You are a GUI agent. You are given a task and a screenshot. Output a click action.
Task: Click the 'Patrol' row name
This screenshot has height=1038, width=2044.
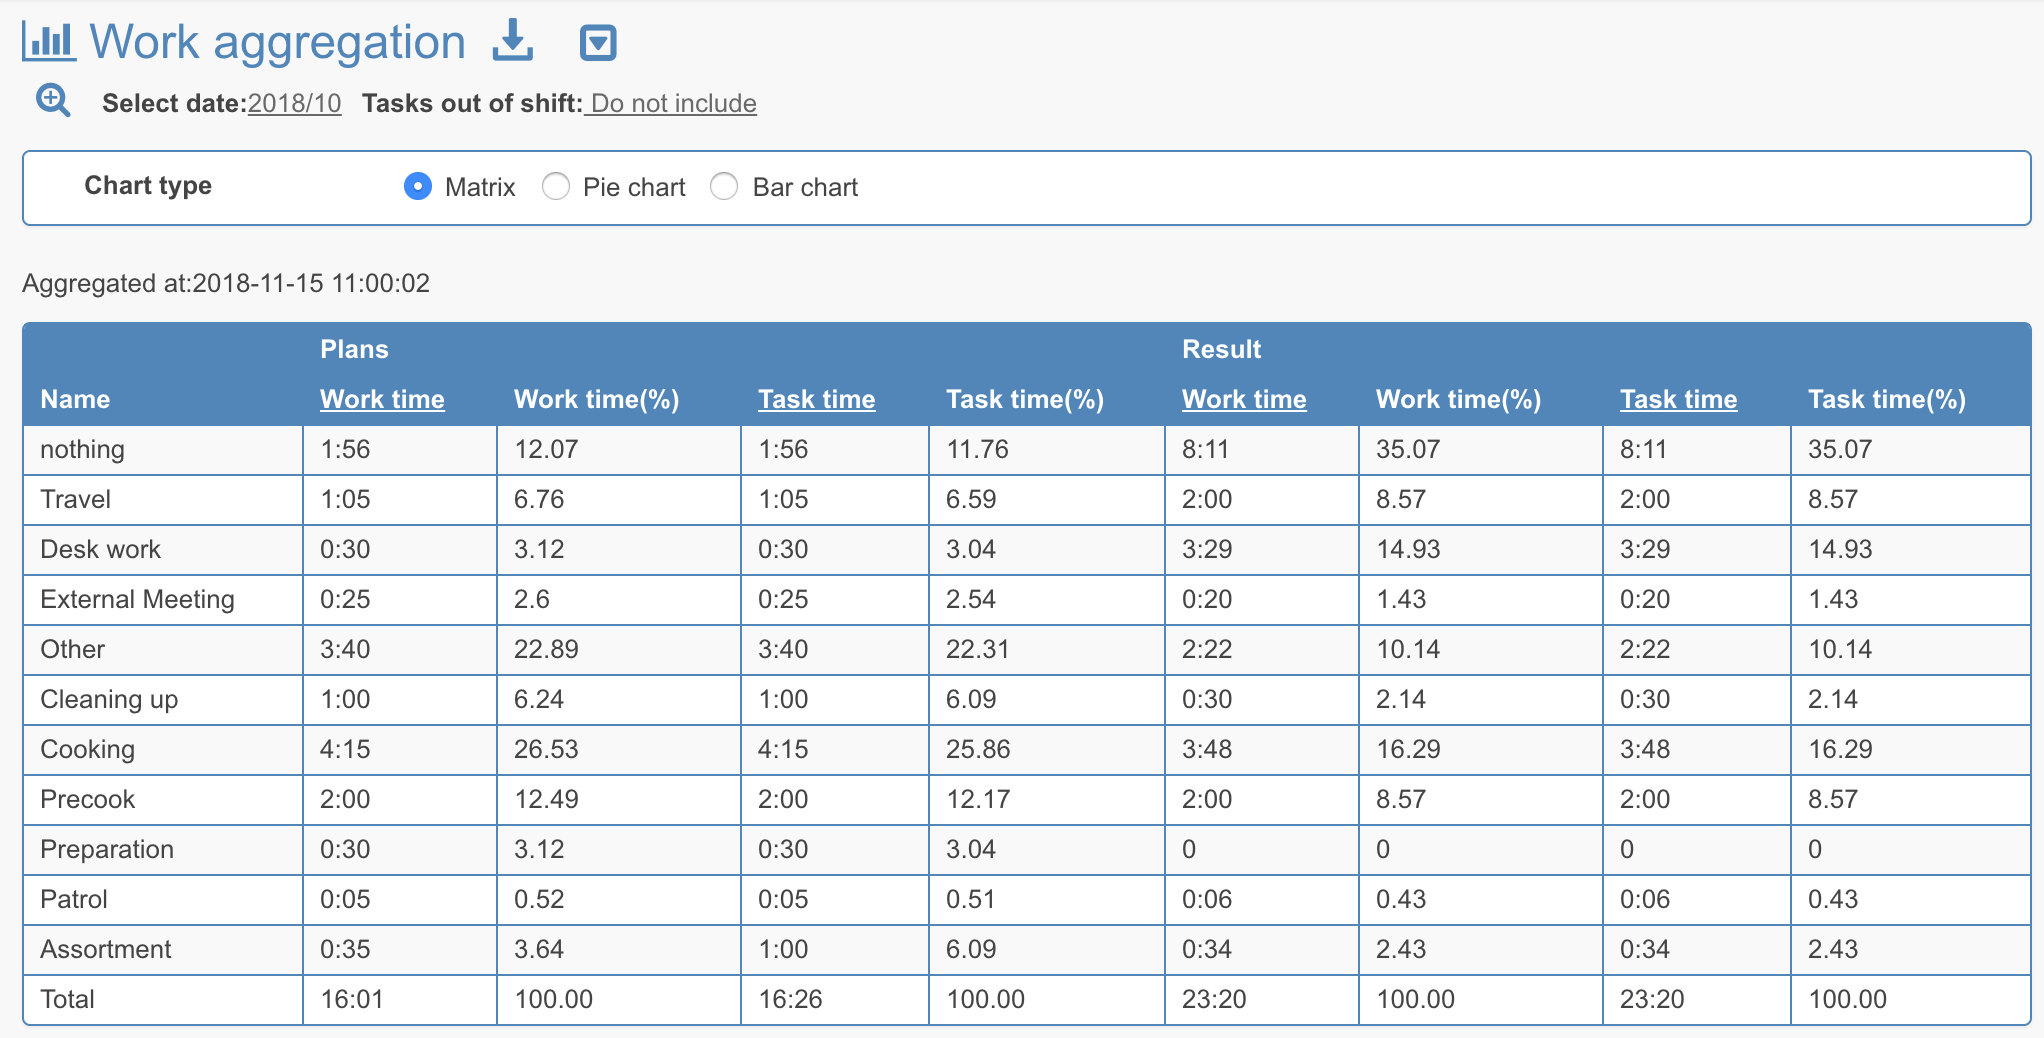tap(73, 899)
